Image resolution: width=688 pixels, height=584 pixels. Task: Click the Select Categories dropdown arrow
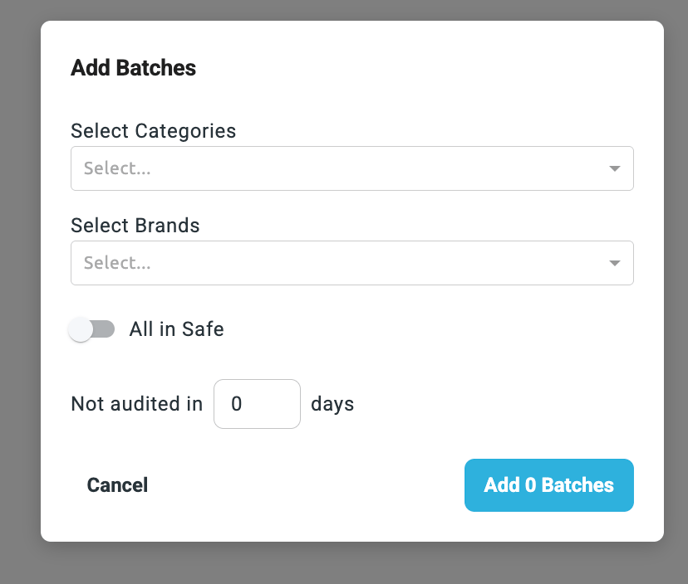615,169
